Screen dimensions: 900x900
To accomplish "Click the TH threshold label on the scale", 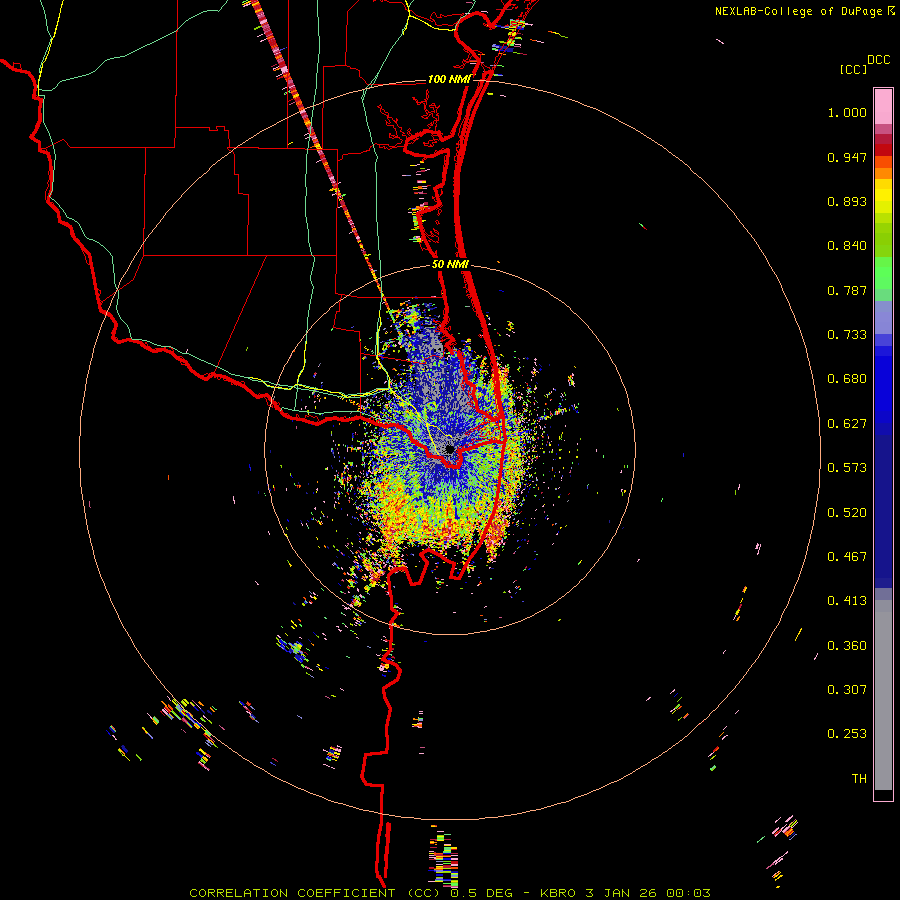I will 859,779.
